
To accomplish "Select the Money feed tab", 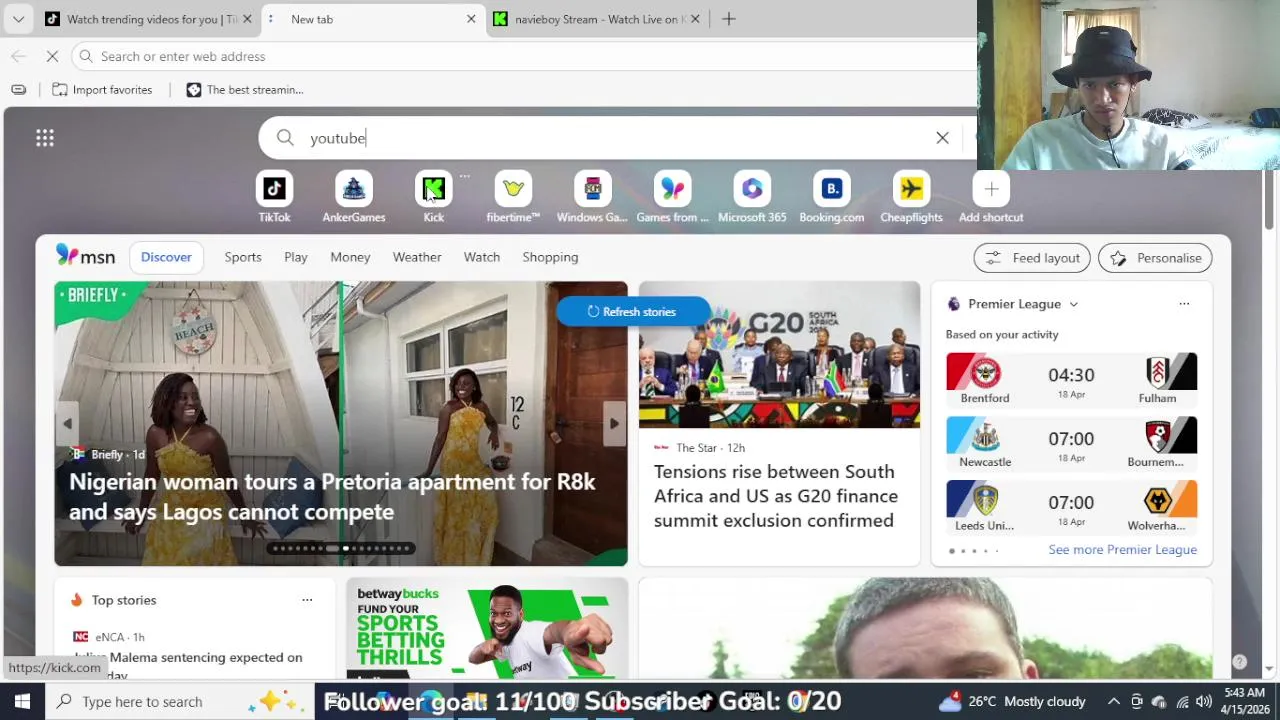I will [350, 257].
